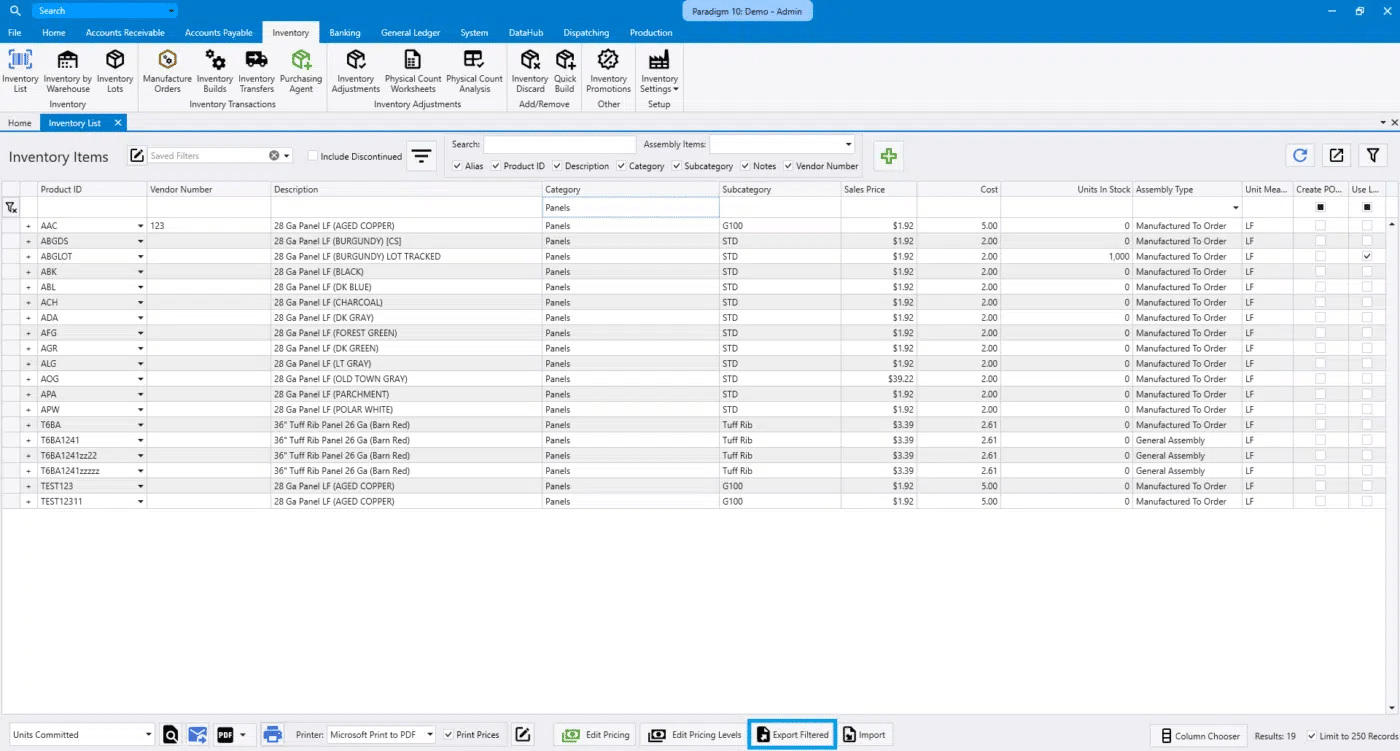Click the green add item plus button
The width and height of the screenshot is (1400, 751).
(888, 155)
